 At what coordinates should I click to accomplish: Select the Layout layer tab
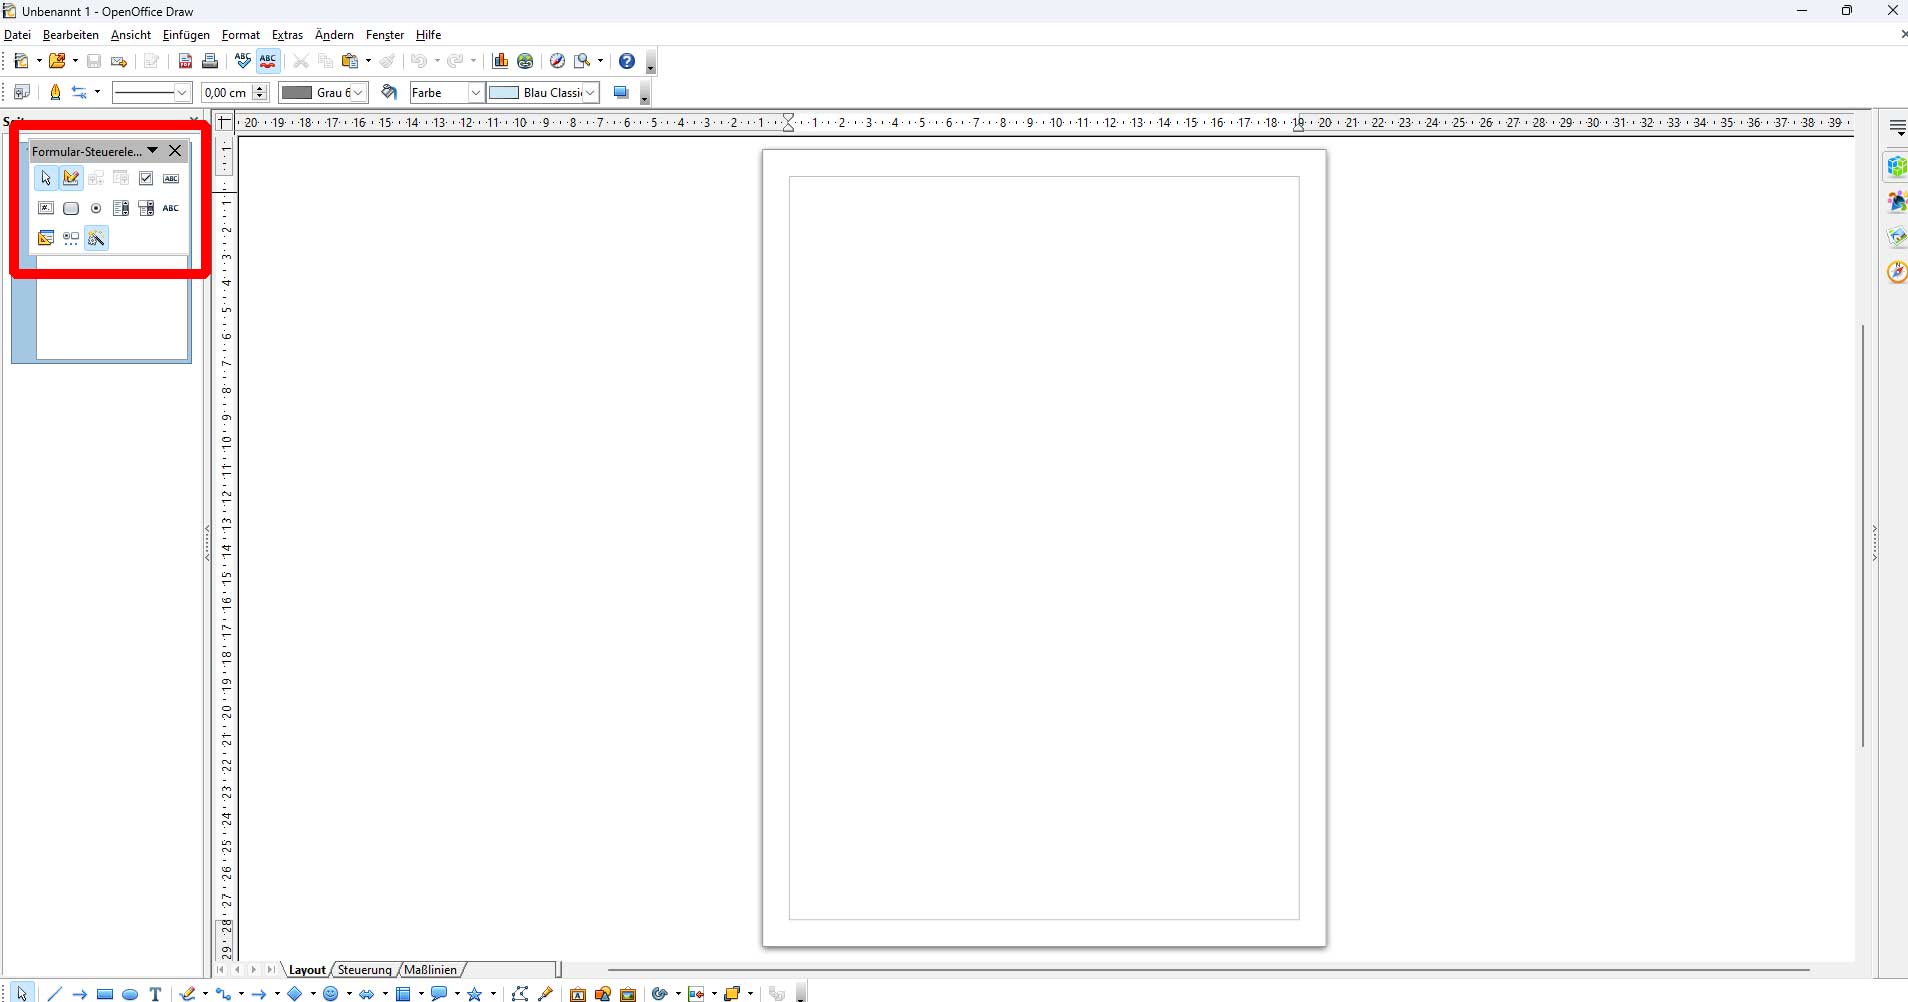(x=307, y=970)
